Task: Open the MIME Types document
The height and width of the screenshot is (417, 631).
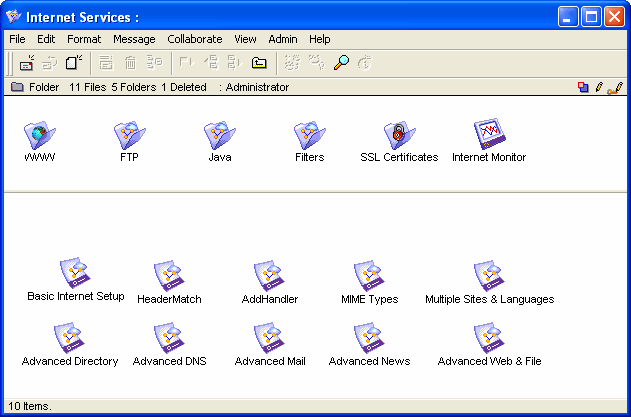Action: pyautogui.click(x=369, y=282)
